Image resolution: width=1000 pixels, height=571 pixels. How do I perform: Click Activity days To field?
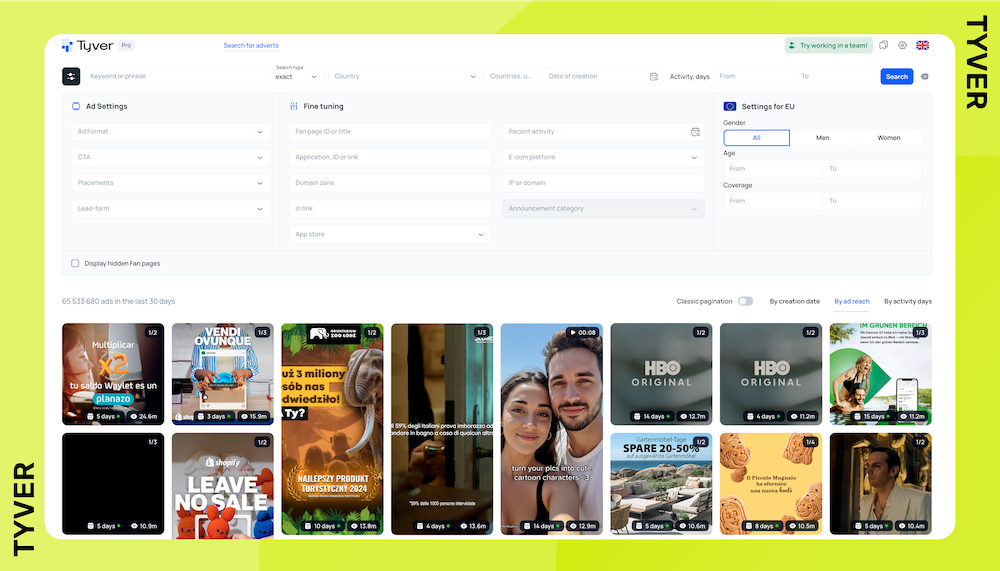[x=836, y=77]
